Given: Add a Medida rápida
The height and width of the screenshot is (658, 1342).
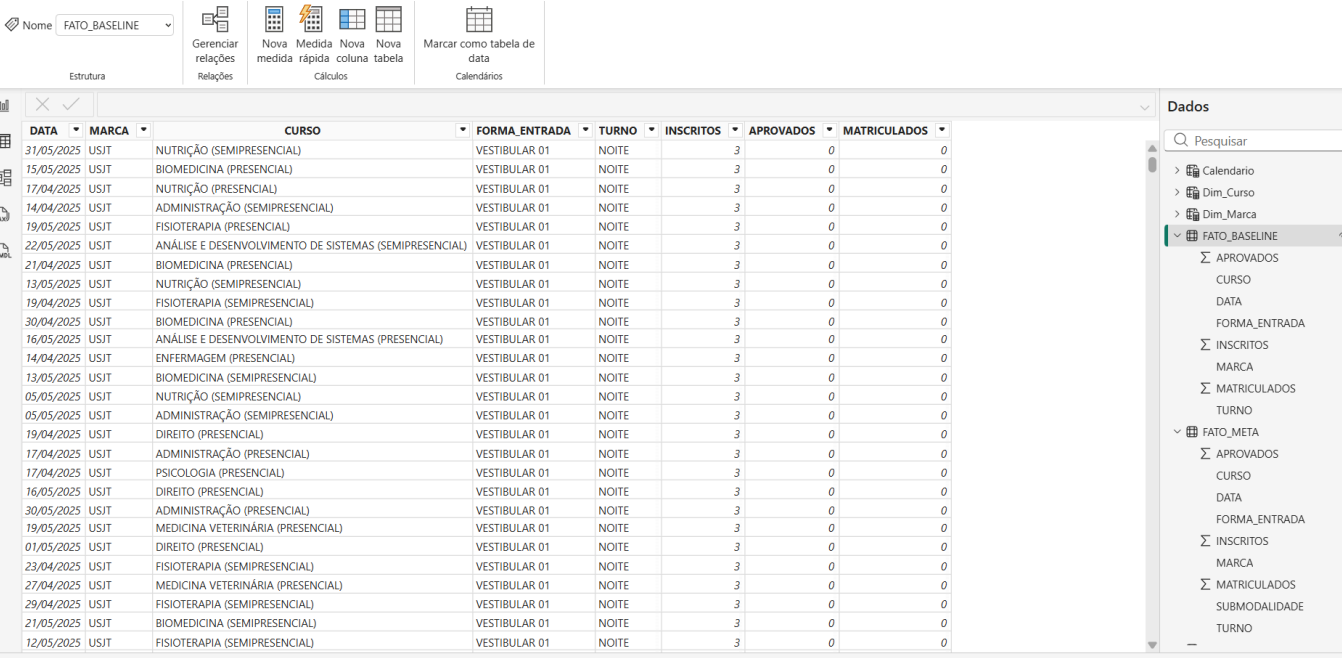Looking at the screenshot, I should [x=313, y=35].
